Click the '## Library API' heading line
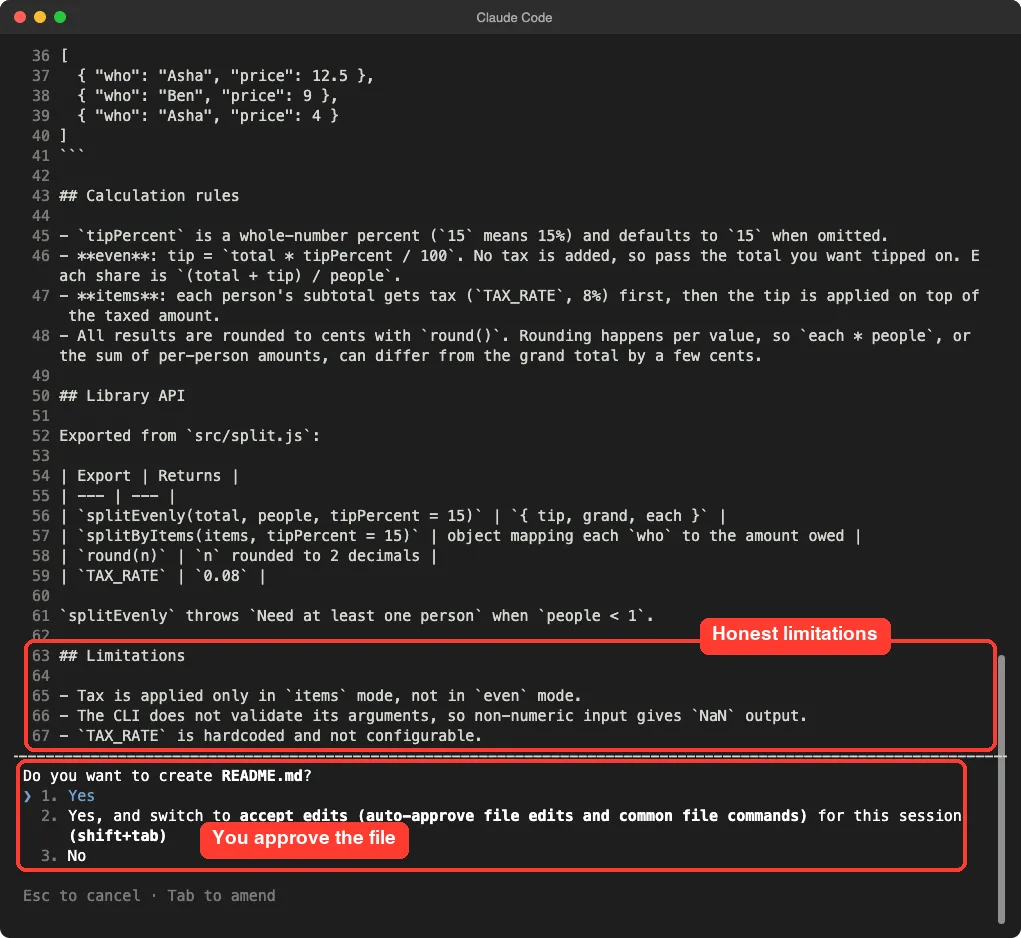 click(122, 395)
